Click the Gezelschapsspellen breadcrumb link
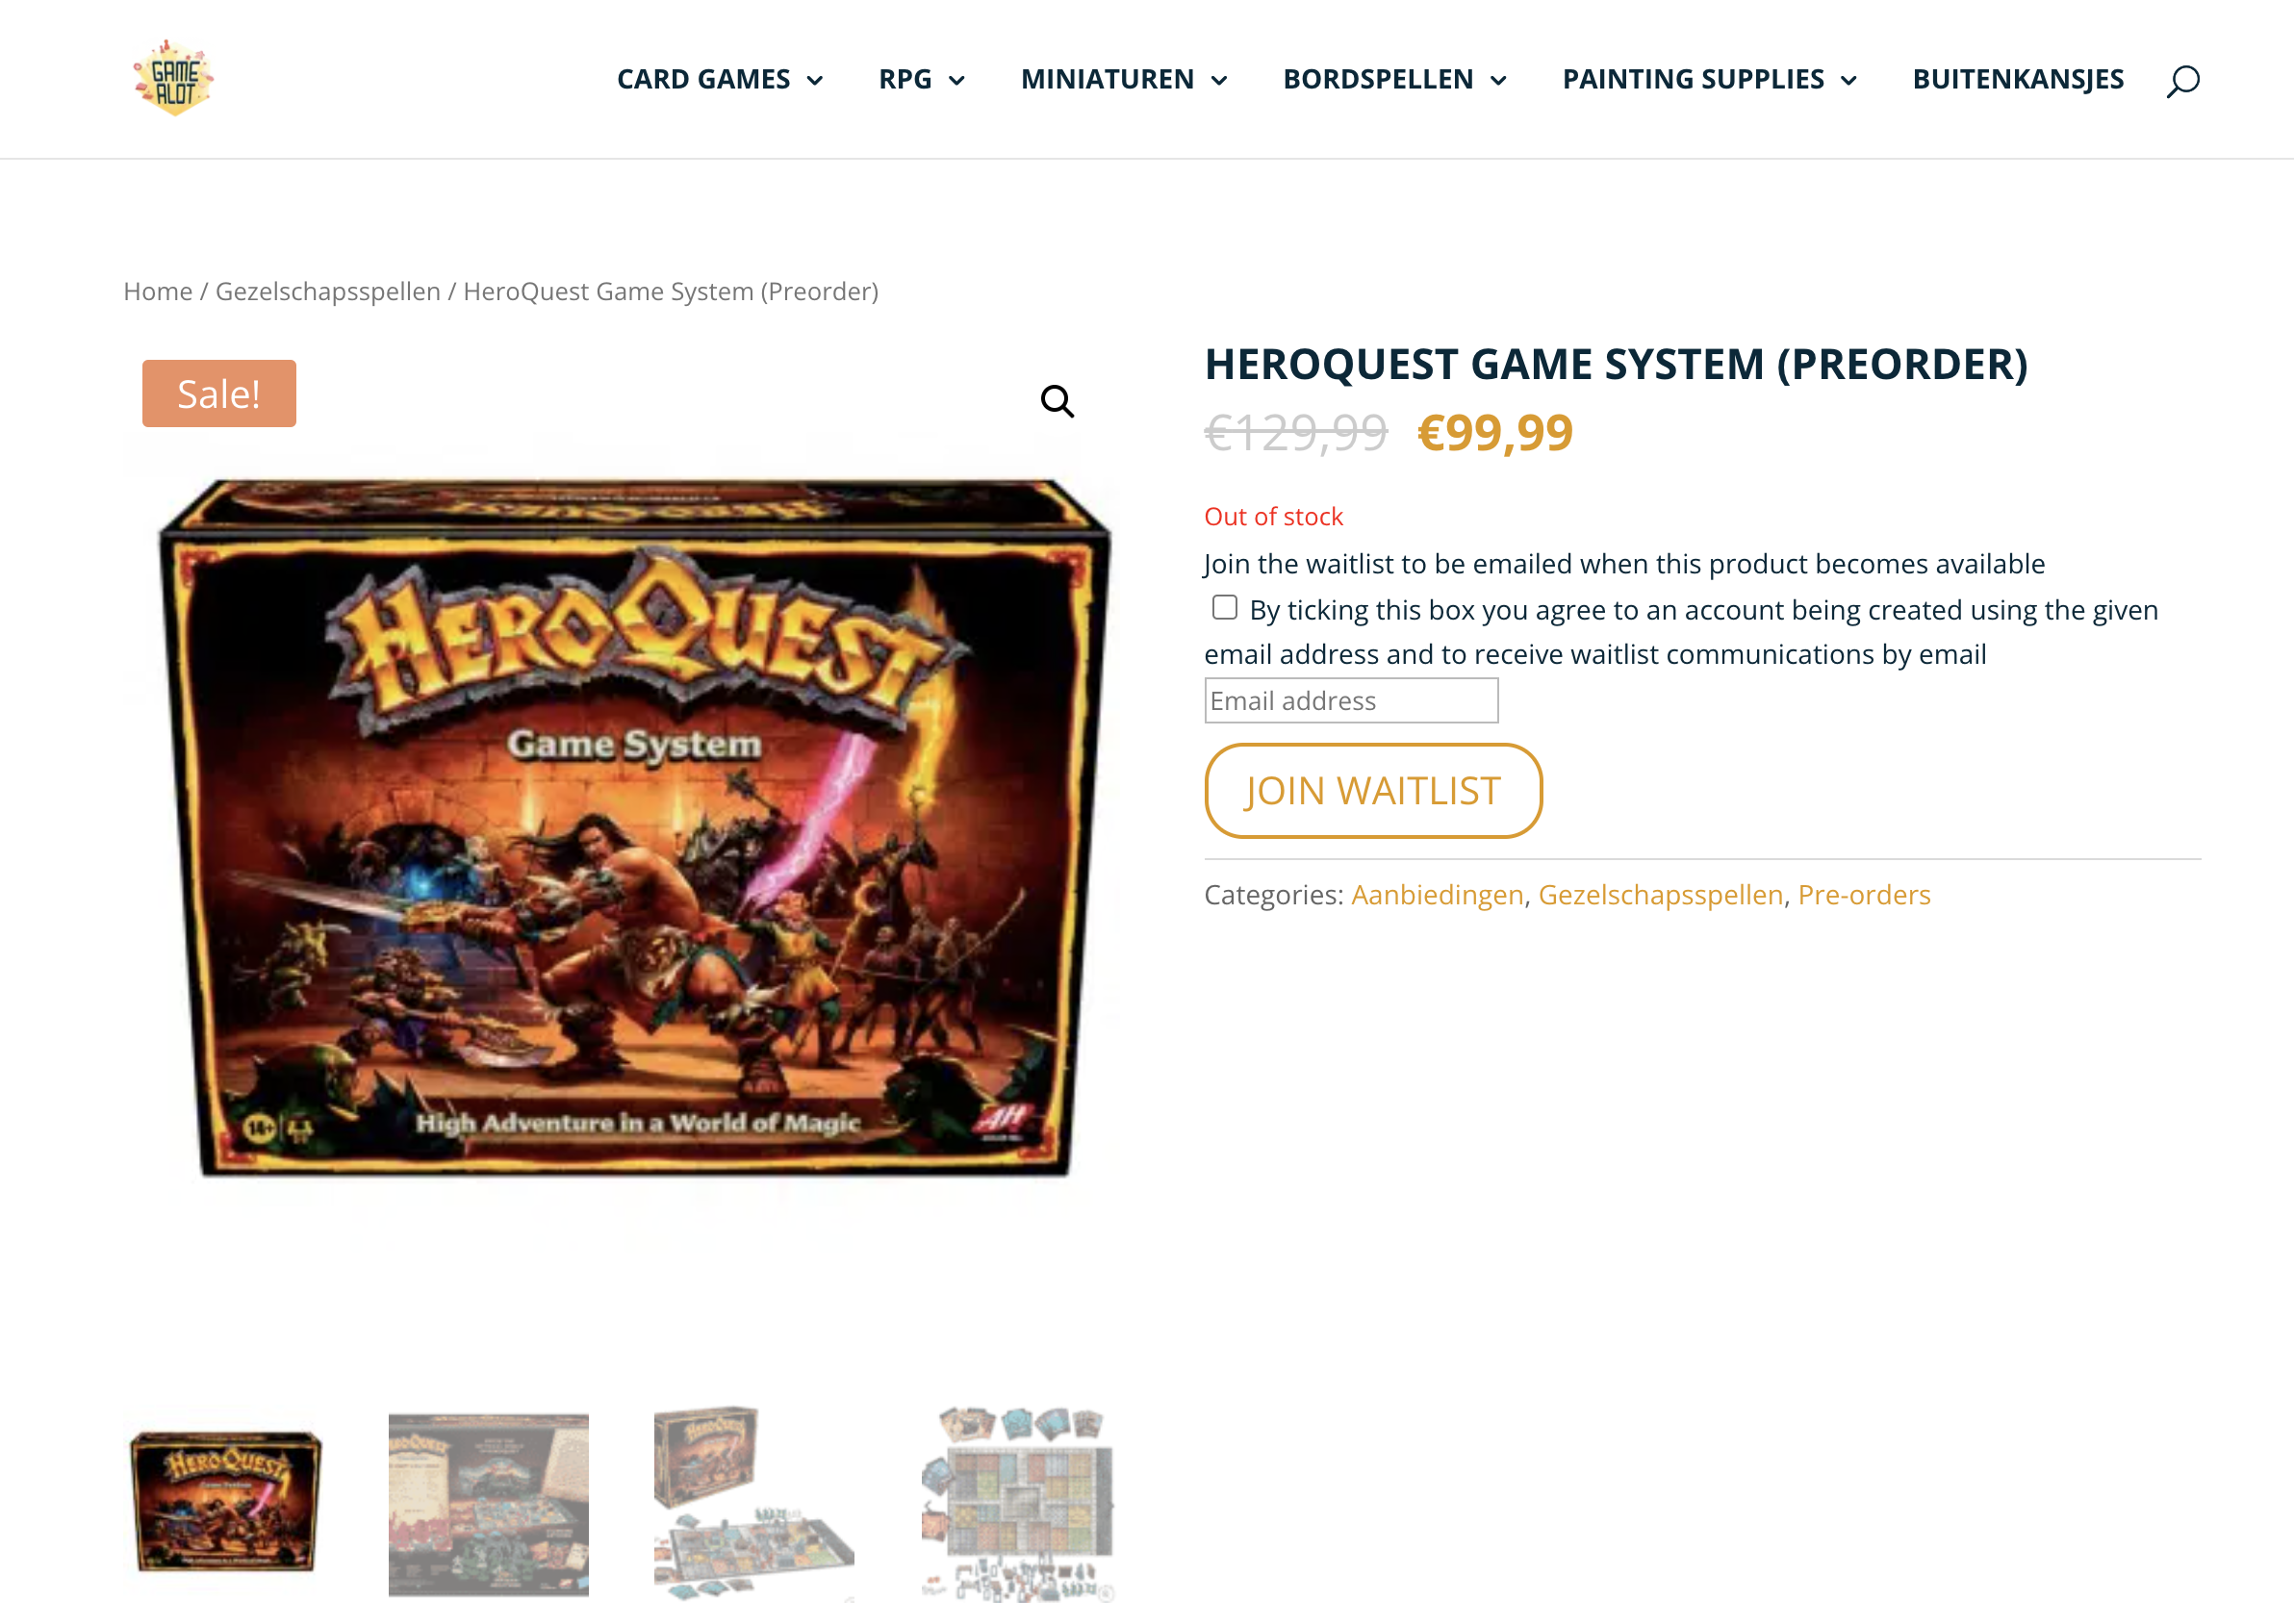2294x1624 pixels. click(327, 291)
